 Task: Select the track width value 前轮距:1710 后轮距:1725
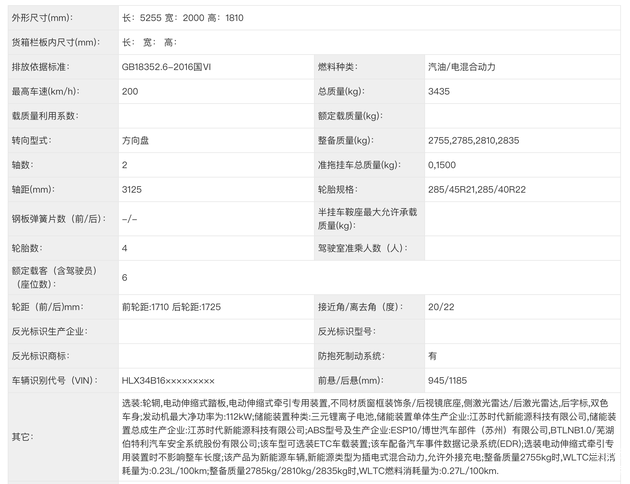click(171, 306)
